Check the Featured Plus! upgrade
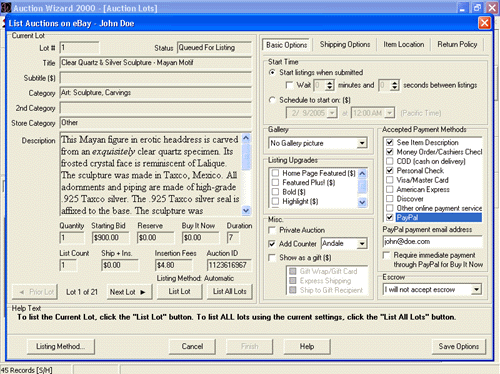 [x=275, y=182]
